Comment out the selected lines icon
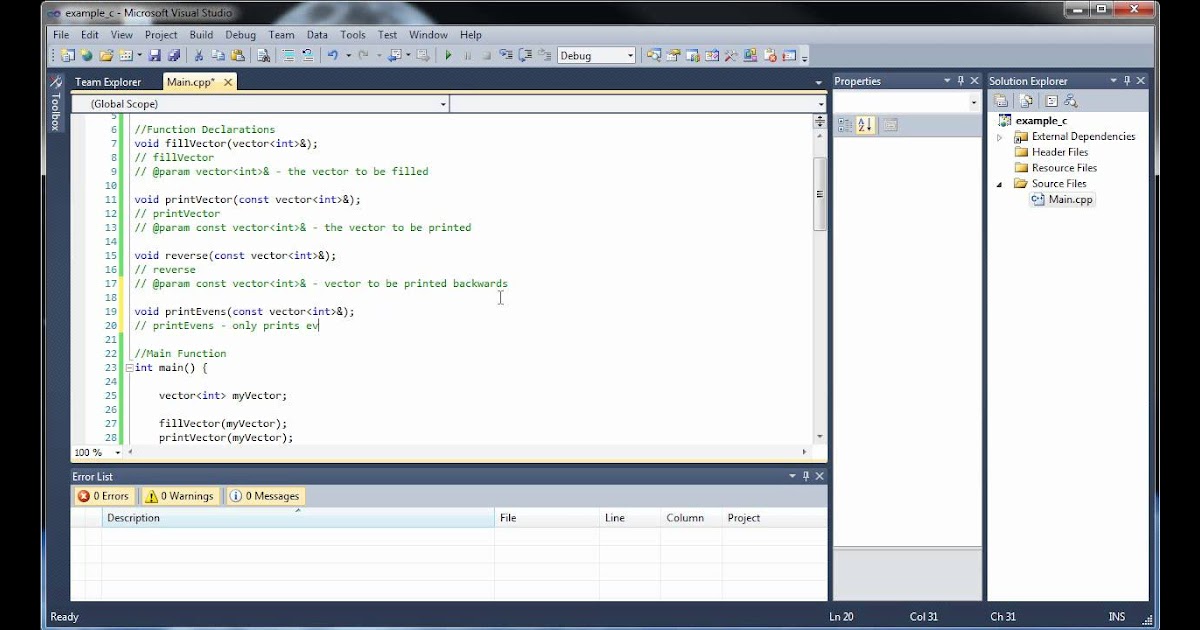The width and height of the screenshot is (1200, 630). coord(288,56)
